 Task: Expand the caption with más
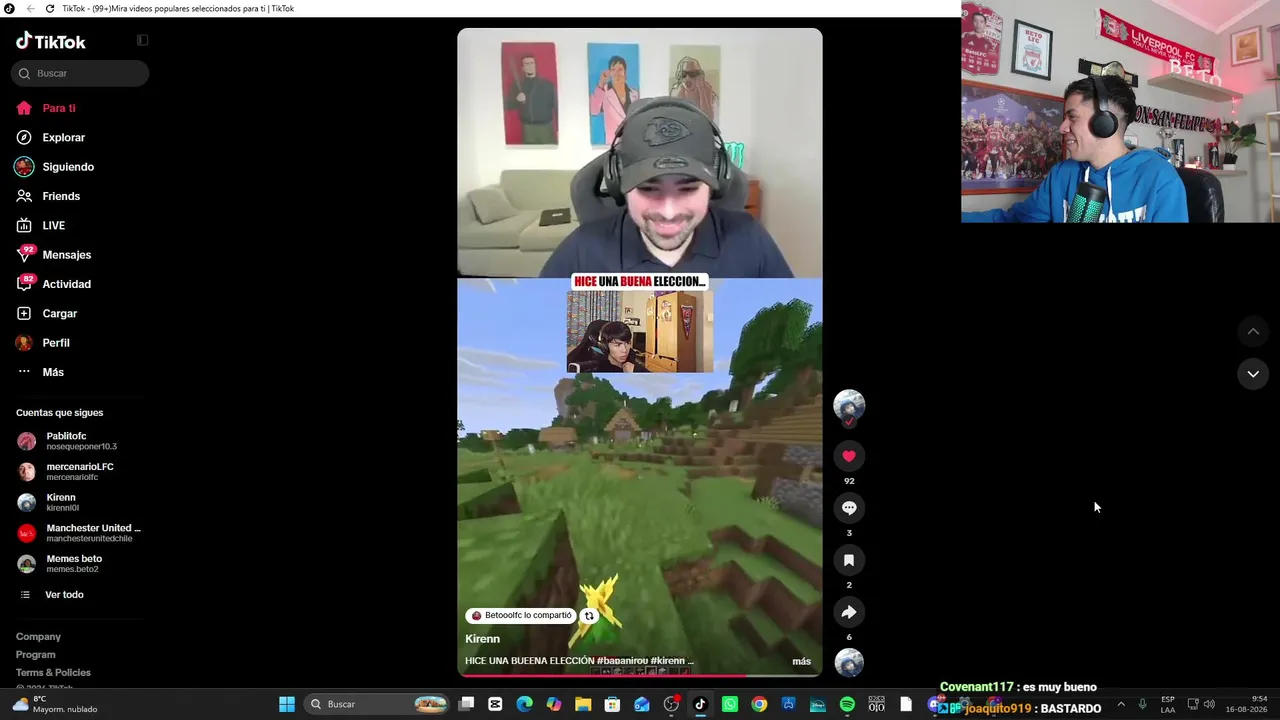[x=802, y=661]
